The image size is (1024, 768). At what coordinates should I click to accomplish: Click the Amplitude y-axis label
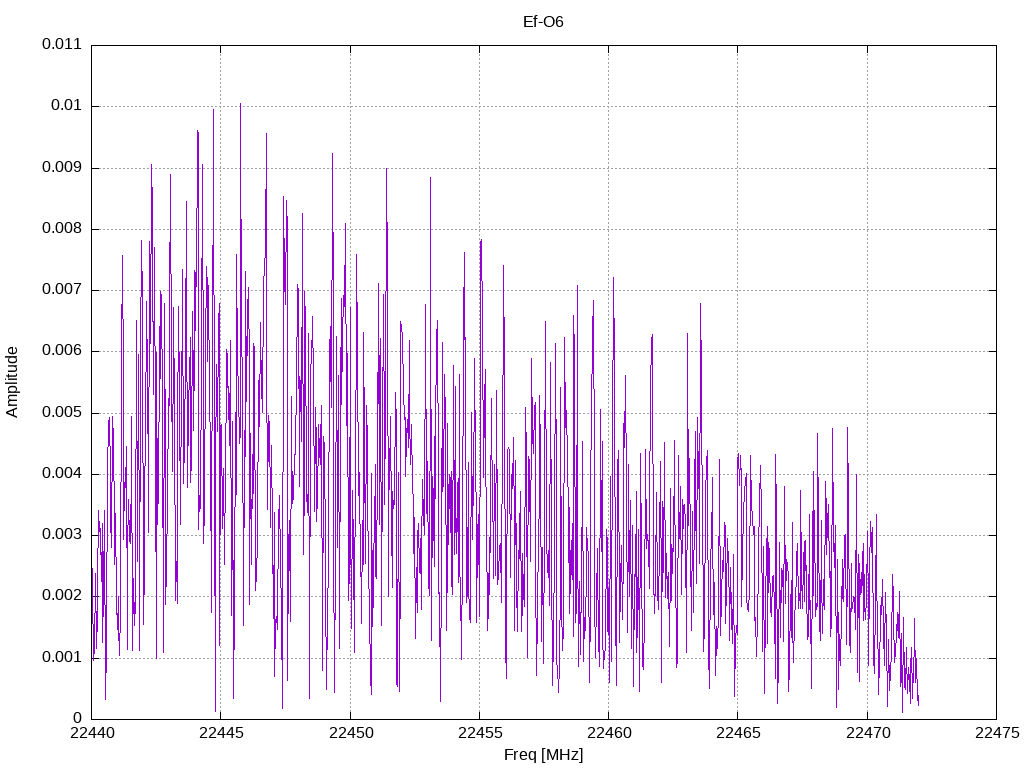pos(12,382)
